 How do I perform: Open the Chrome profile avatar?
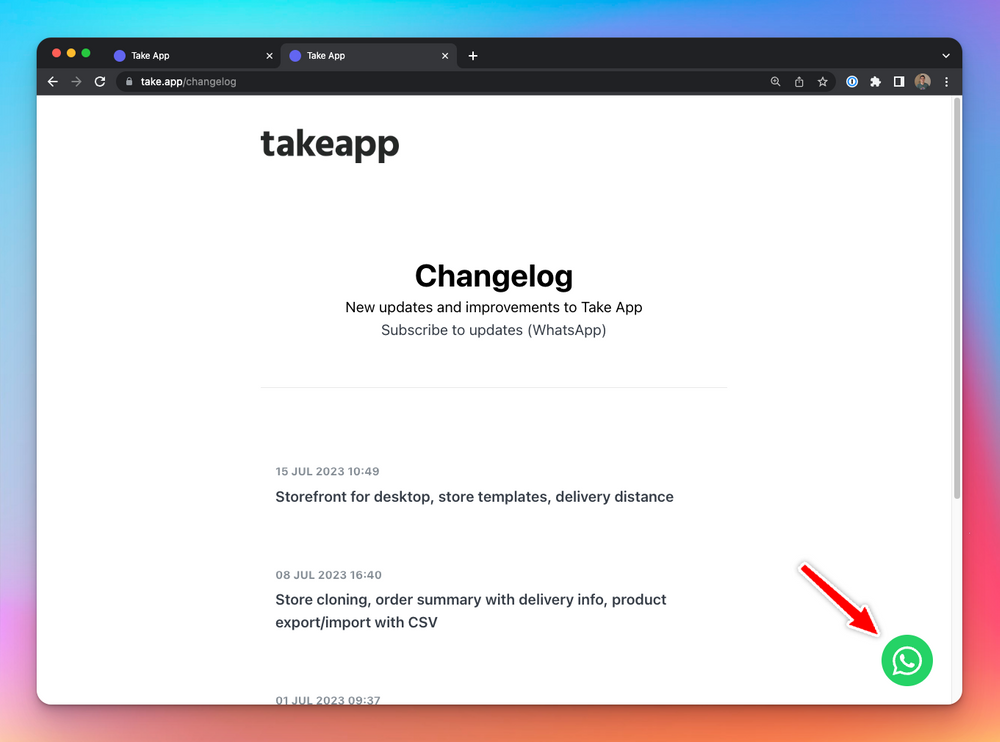[922, 82]
